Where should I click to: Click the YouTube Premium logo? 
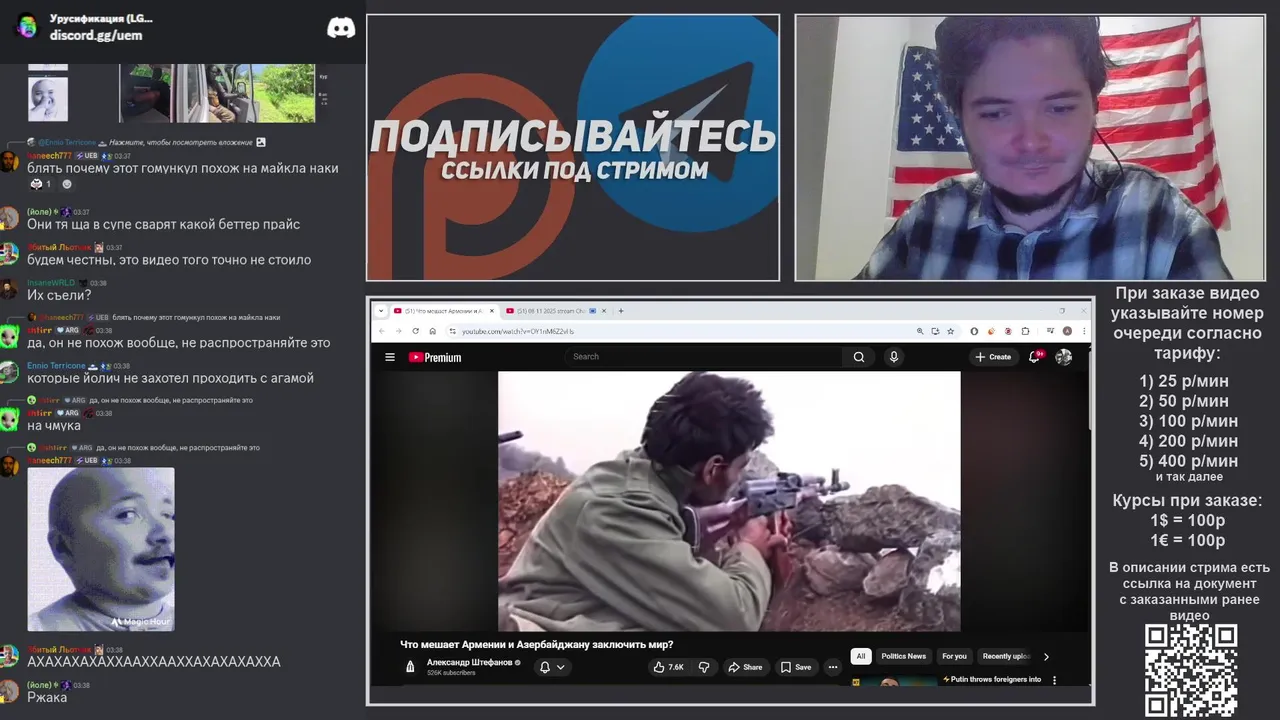435,357
